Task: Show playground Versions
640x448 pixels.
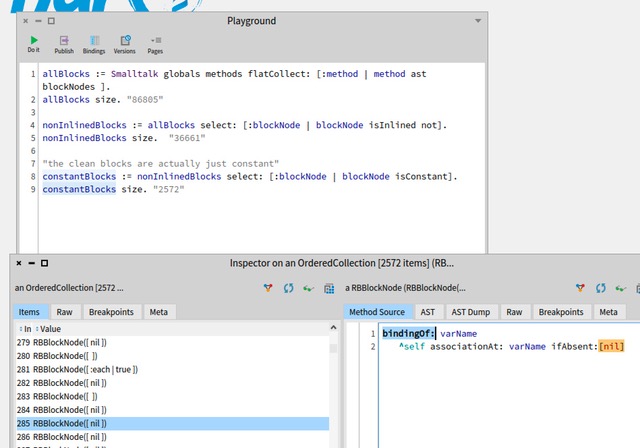Action: point(124,43)
